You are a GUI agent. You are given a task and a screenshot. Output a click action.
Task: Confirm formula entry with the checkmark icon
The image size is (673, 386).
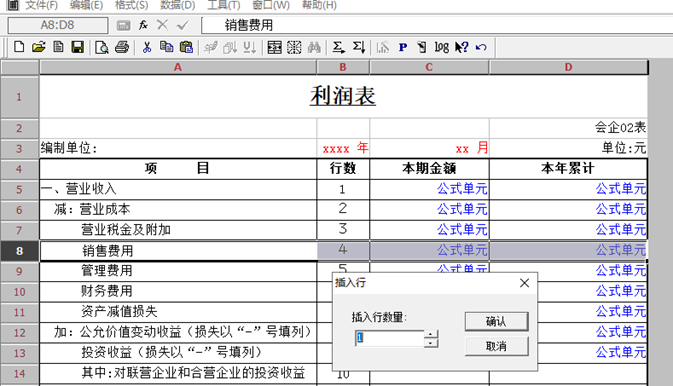point(182,25)
